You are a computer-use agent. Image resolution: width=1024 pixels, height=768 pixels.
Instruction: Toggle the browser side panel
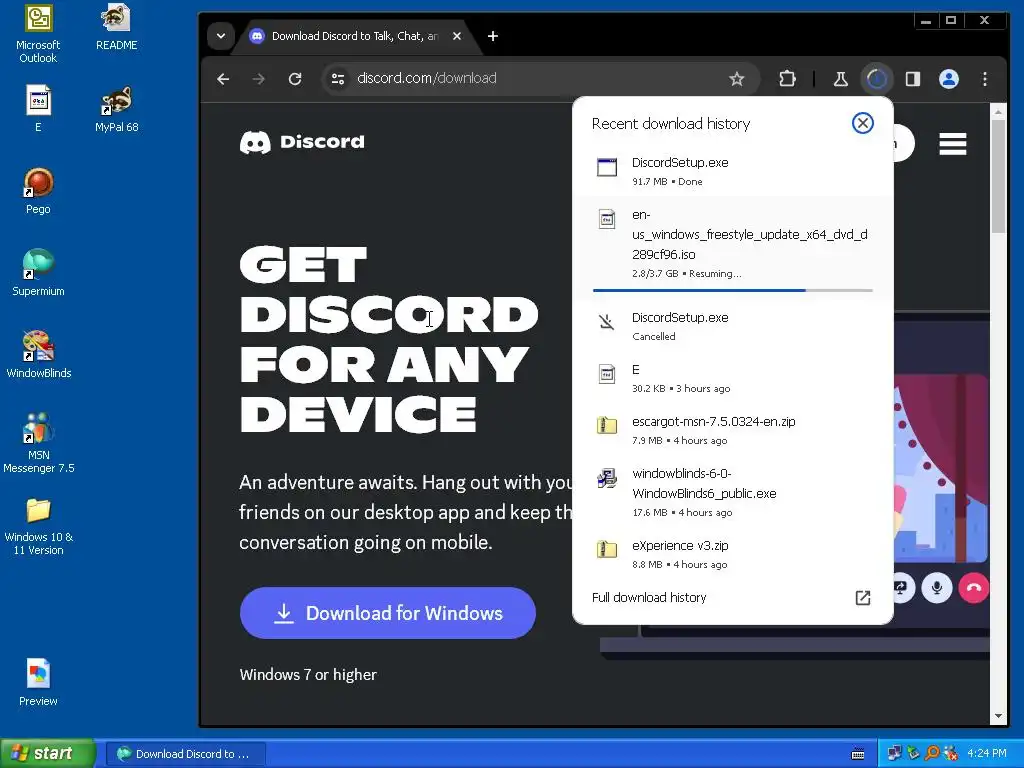[913, 79]
